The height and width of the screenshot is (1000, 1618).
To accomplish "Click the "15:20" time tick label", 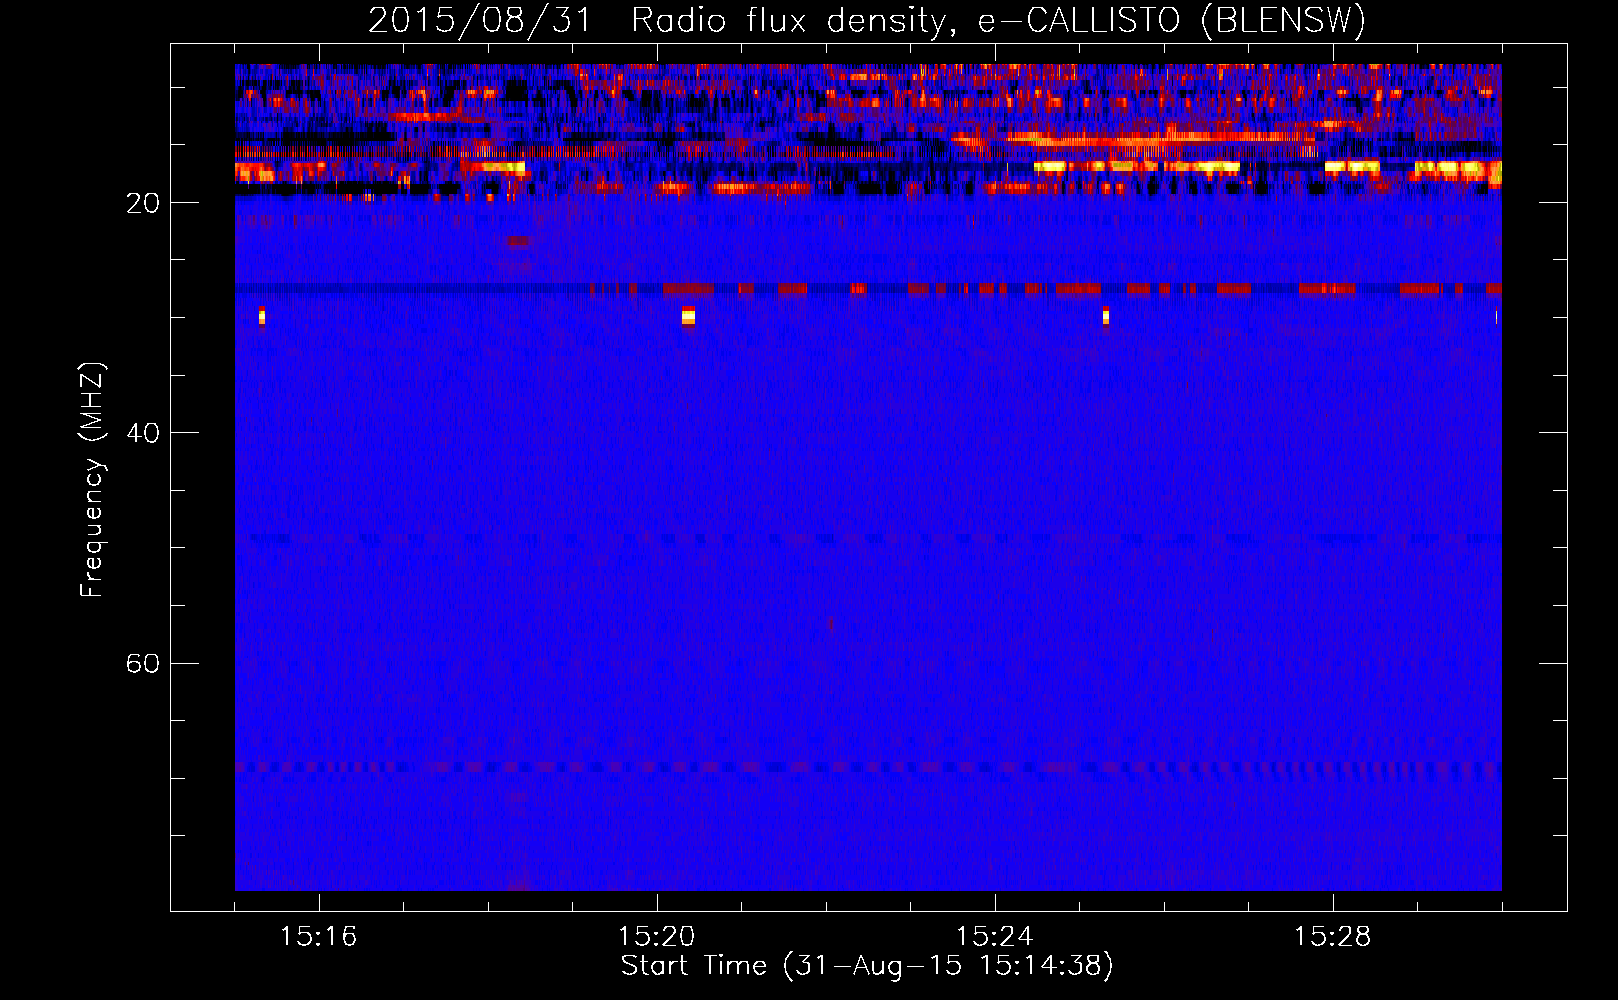I will [x=656, y=937].
